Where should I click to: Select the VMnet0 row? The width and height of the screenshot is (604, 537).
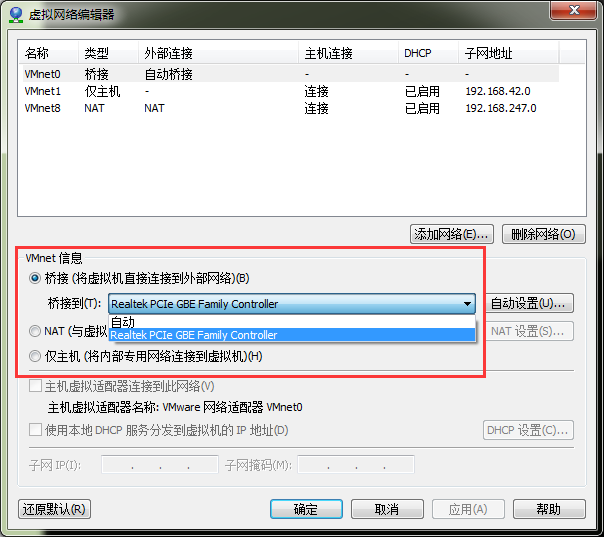[291, 74]
